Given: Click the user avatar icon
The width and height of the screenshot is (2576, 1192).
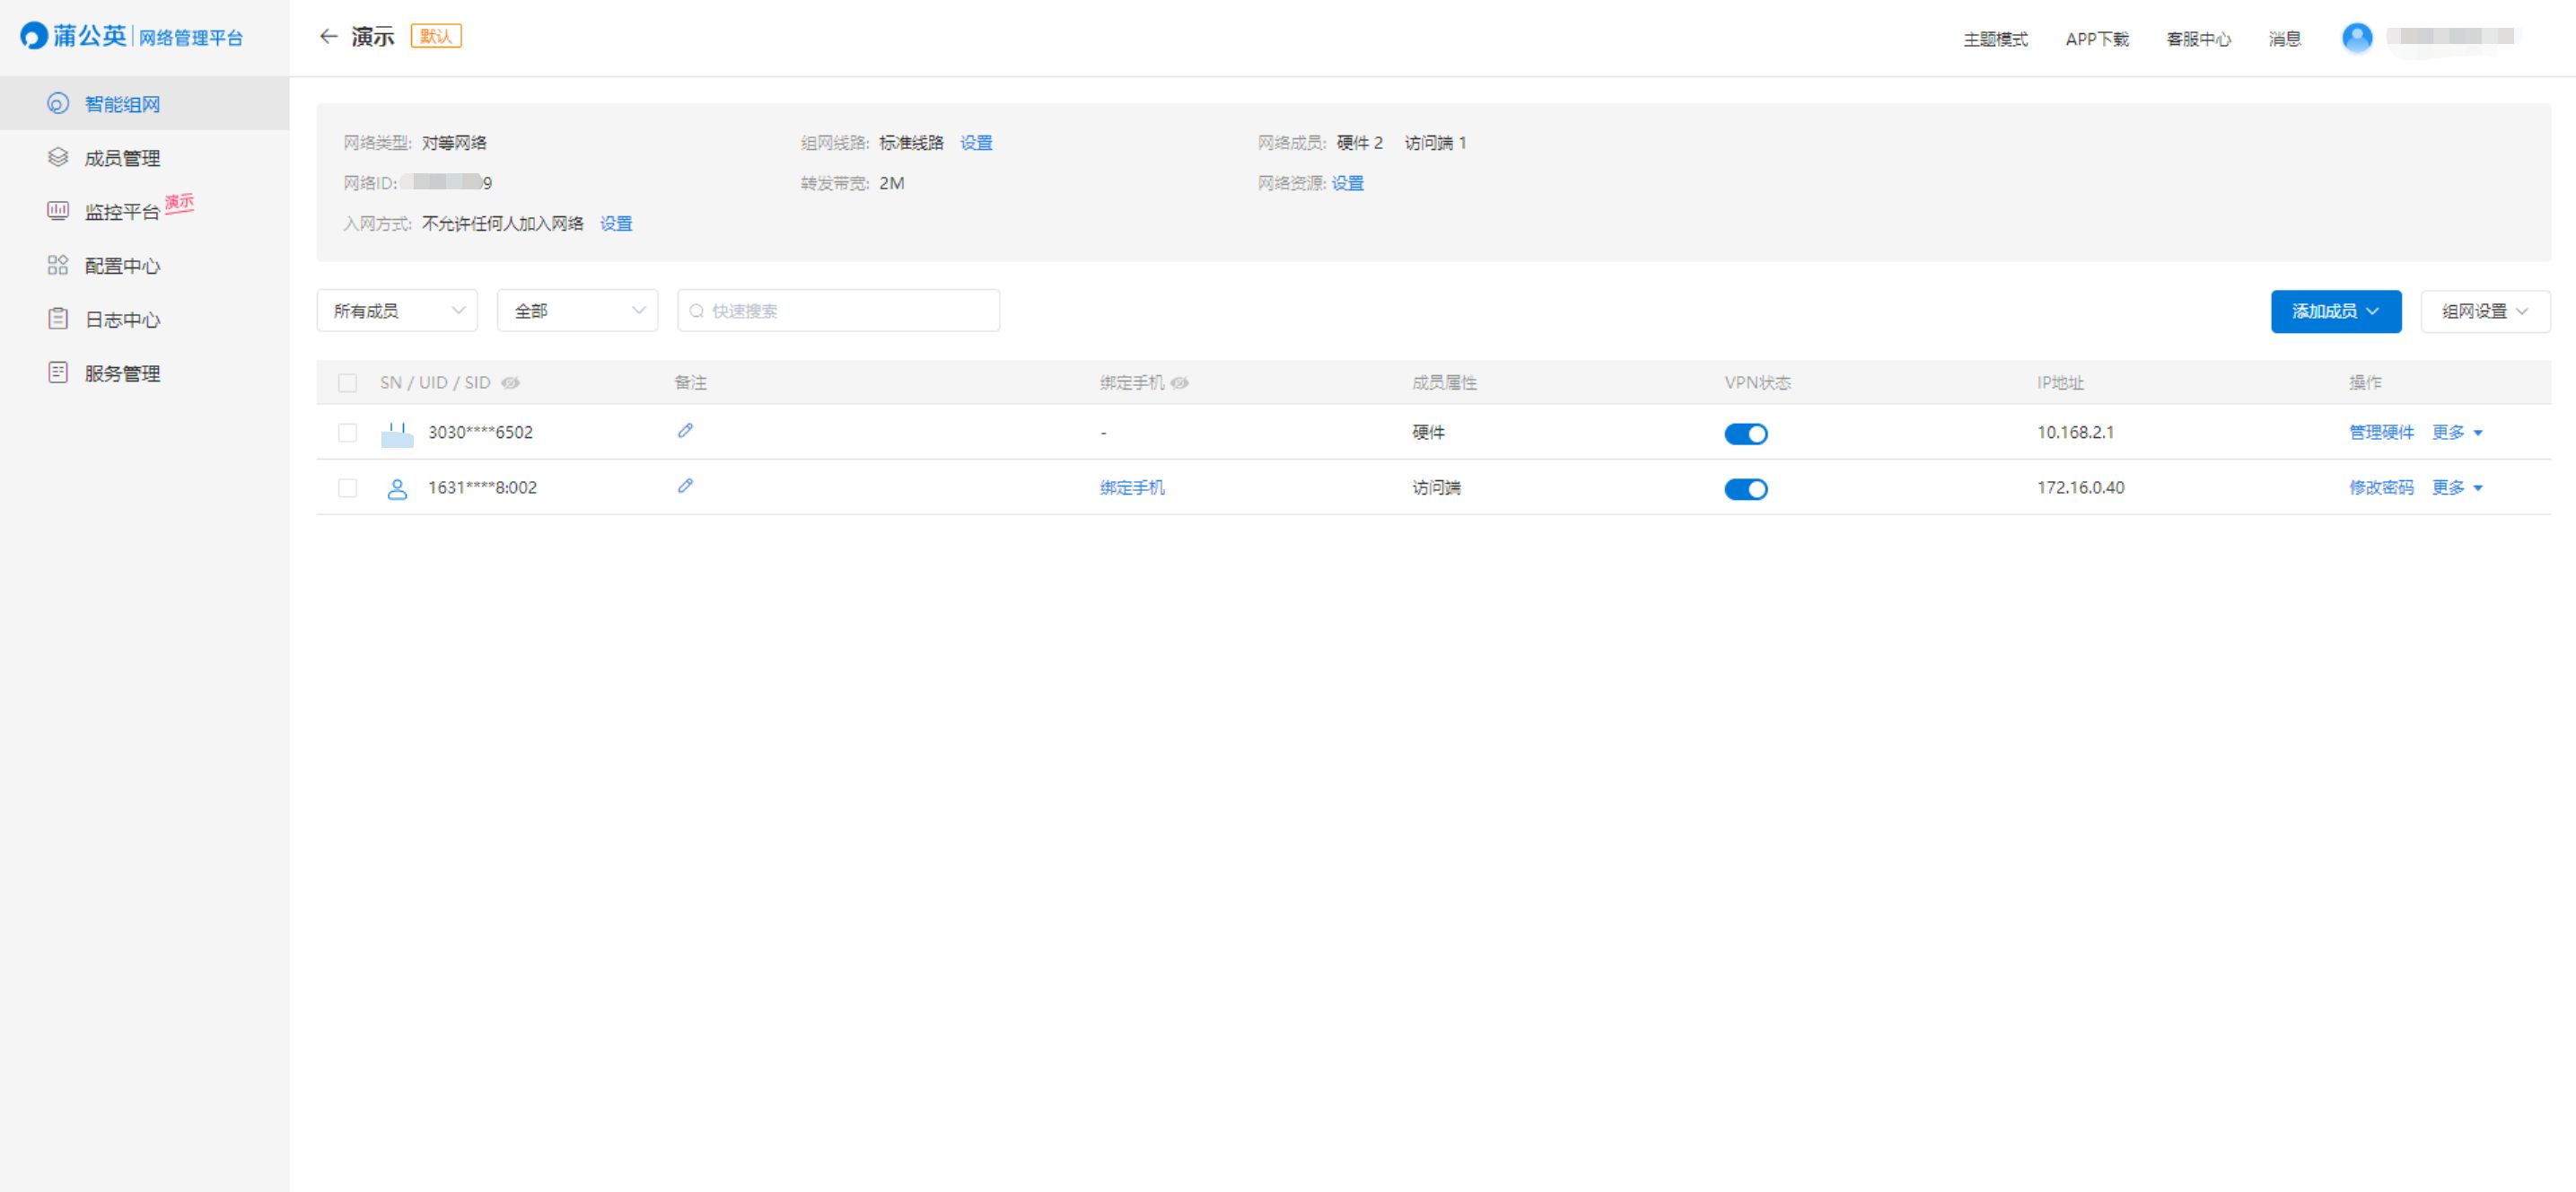Looking at the screenshot, I should point(2356,38).
